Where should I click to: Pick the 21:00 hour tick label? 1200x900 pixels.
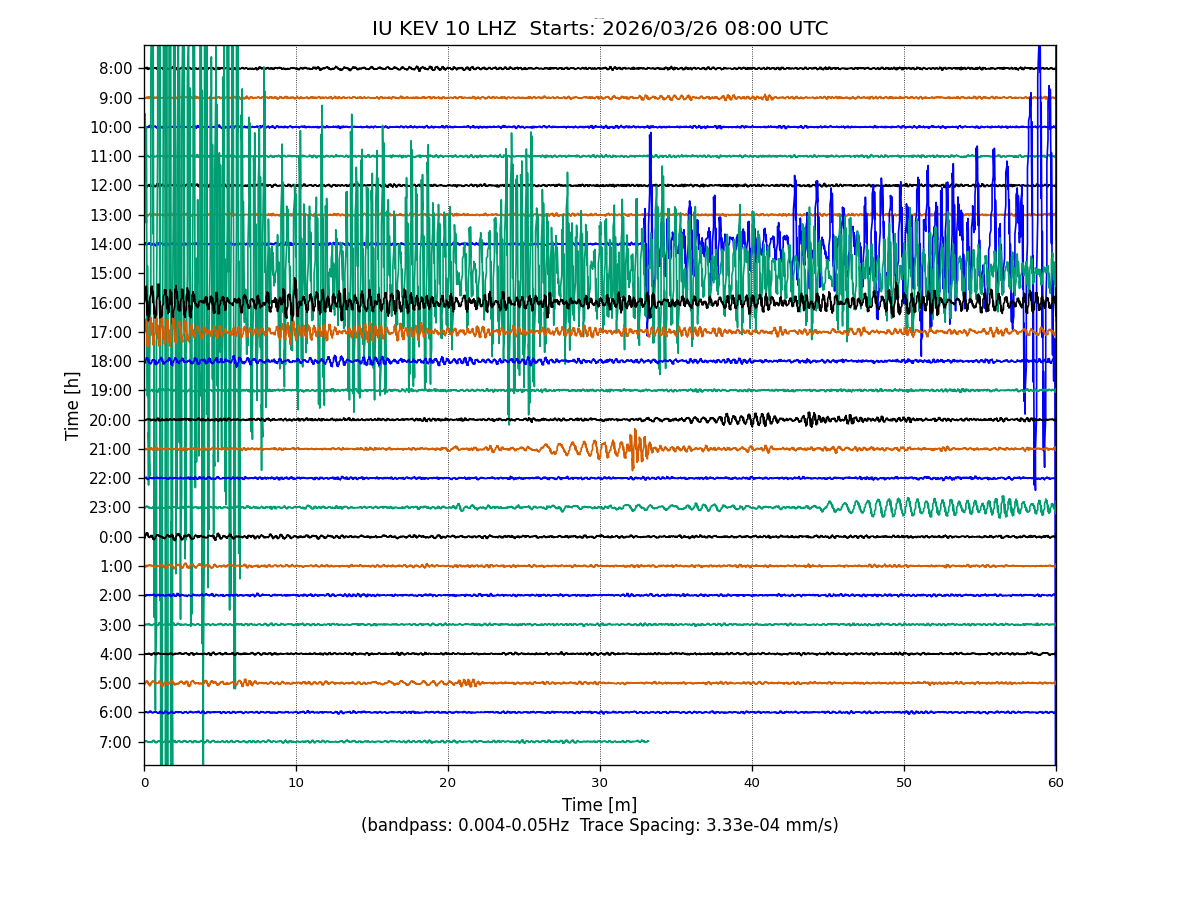(113, 449)
